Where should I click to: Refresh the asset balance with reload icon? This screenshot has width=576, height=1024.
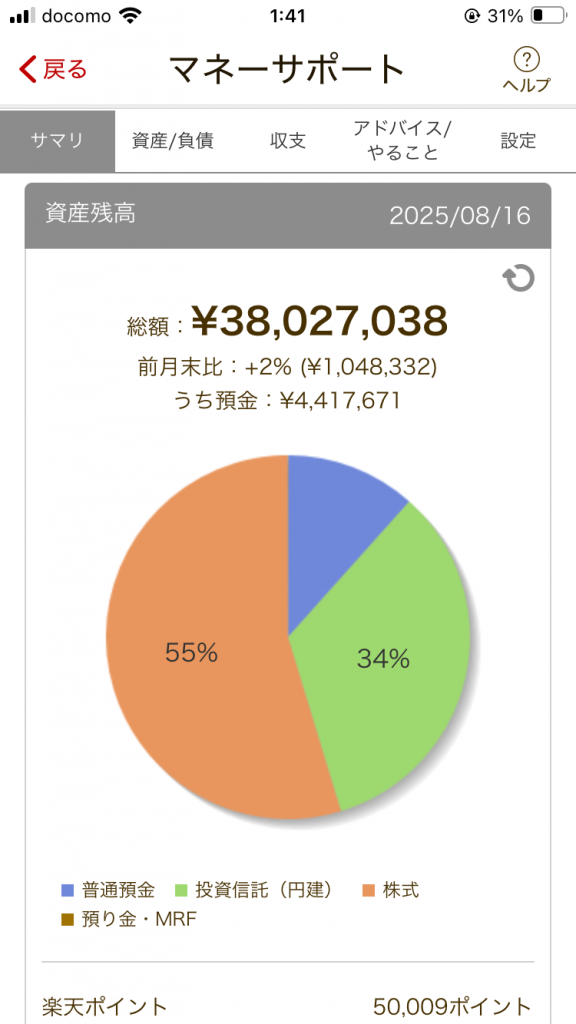tap(519, 278)
